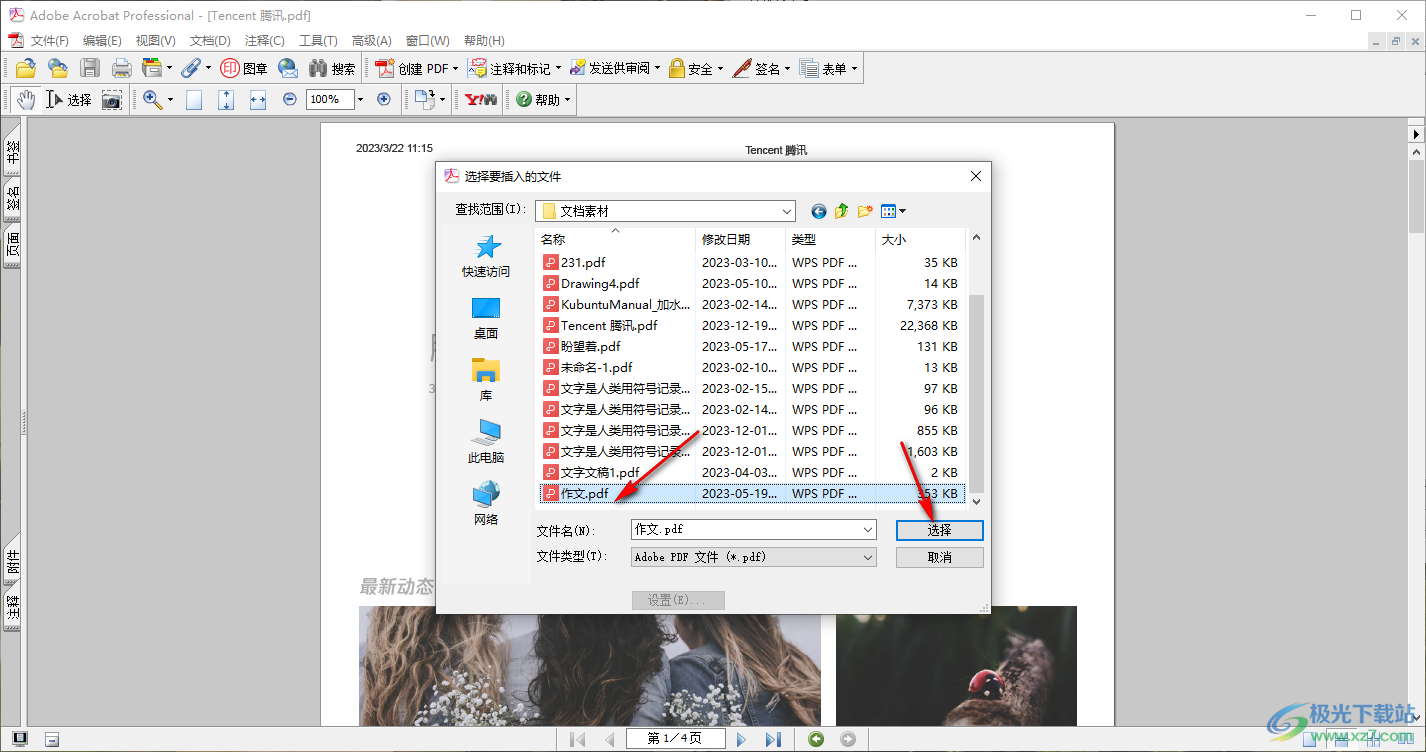The image size is (1426, 752).
Task: Jump to last page arrow
Action: click(x=773, y=739)
